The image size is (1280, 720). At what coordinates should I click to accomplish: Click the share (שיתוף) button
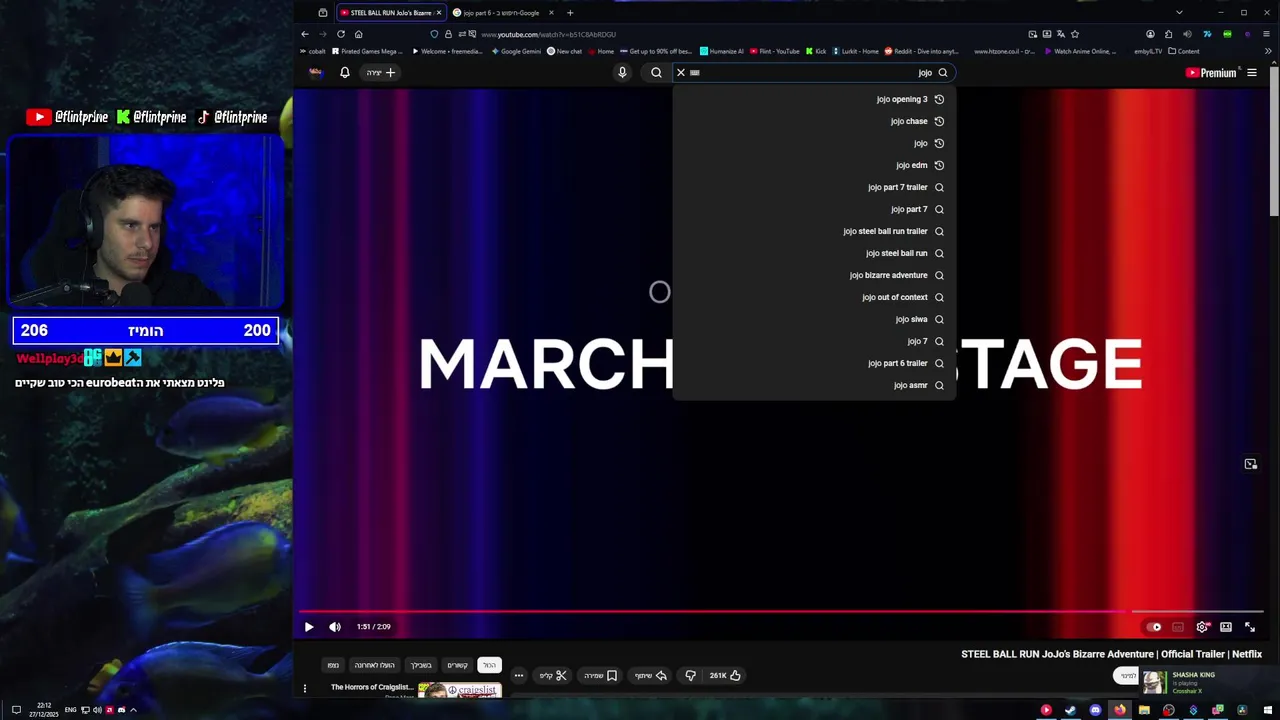(x=651, y=676)
